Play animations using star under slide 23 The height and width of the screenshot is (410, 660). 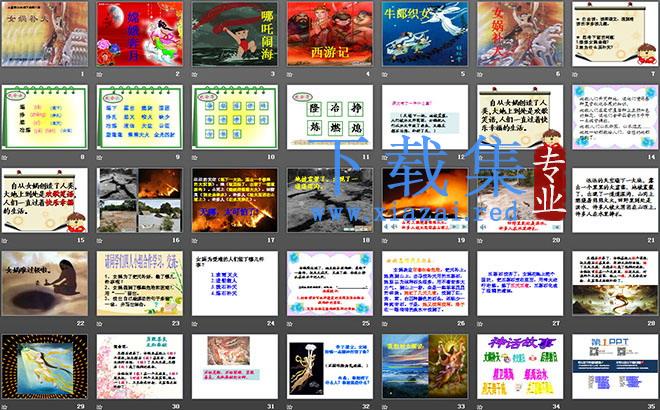pos(100,323)
